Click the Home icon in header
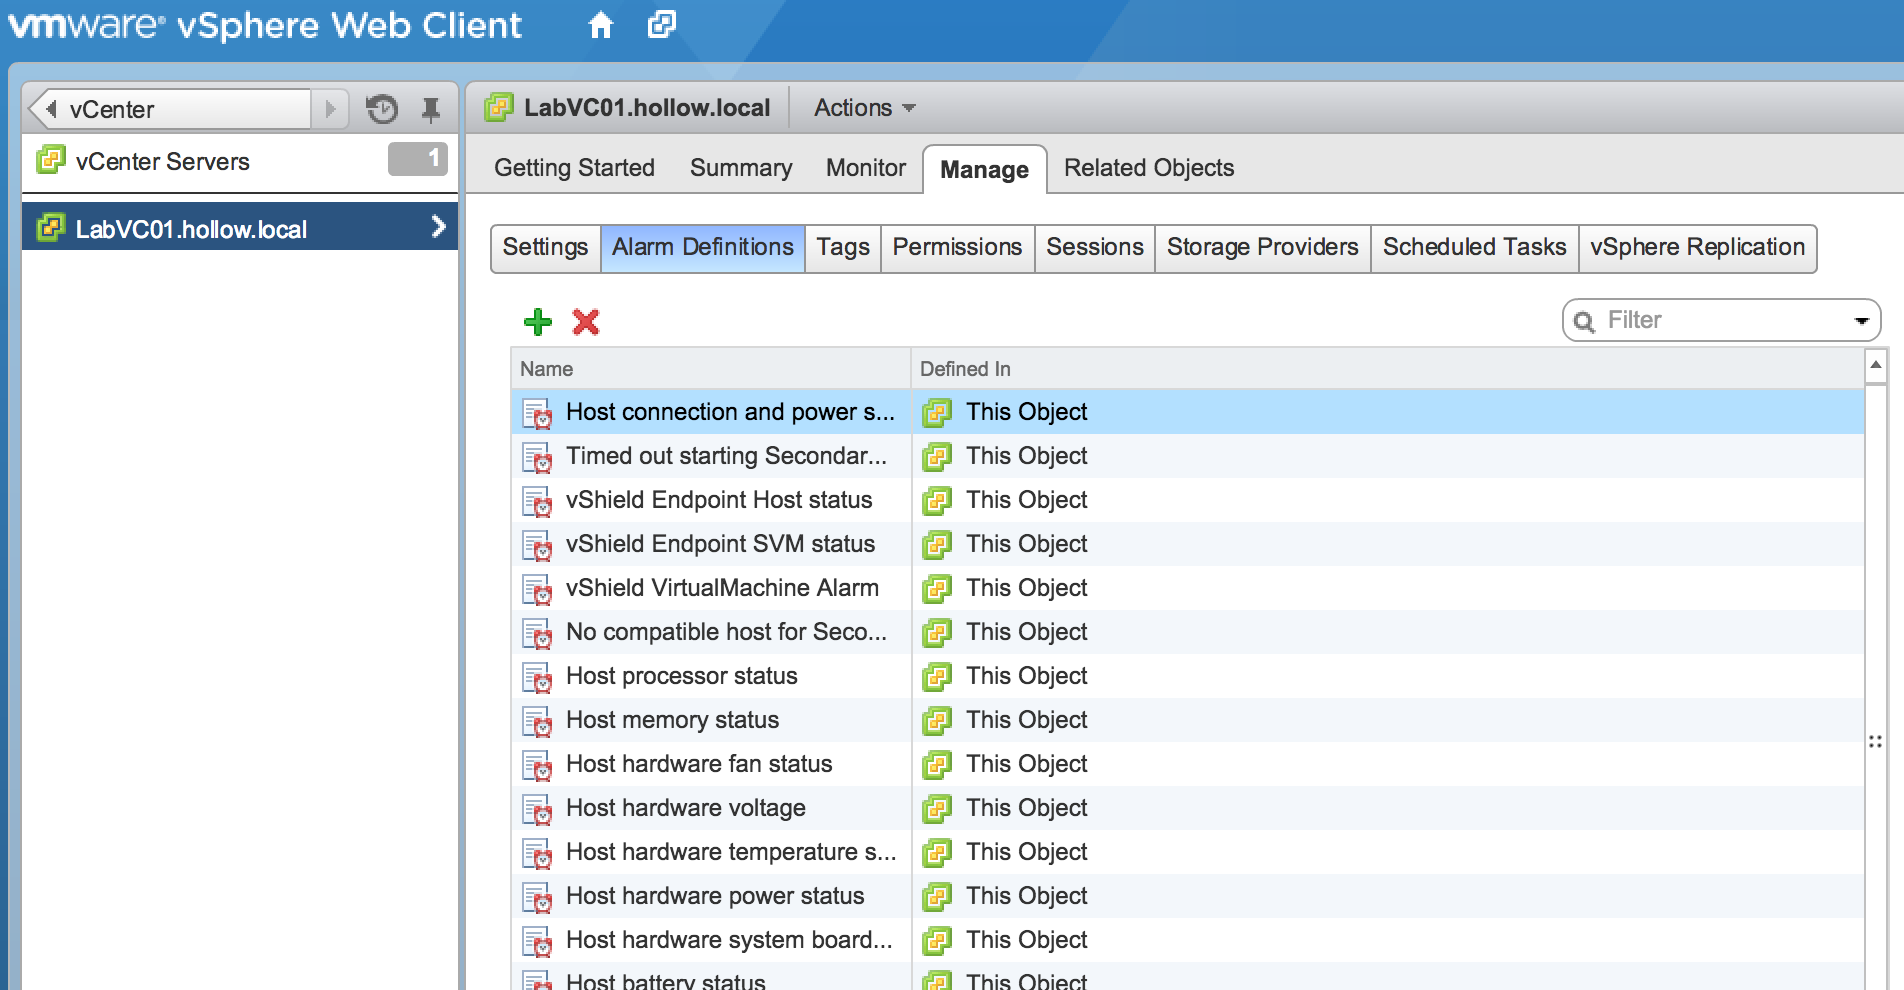Image resolution: width=1904 pixels, height=990 pixels. tap(600, 25)
